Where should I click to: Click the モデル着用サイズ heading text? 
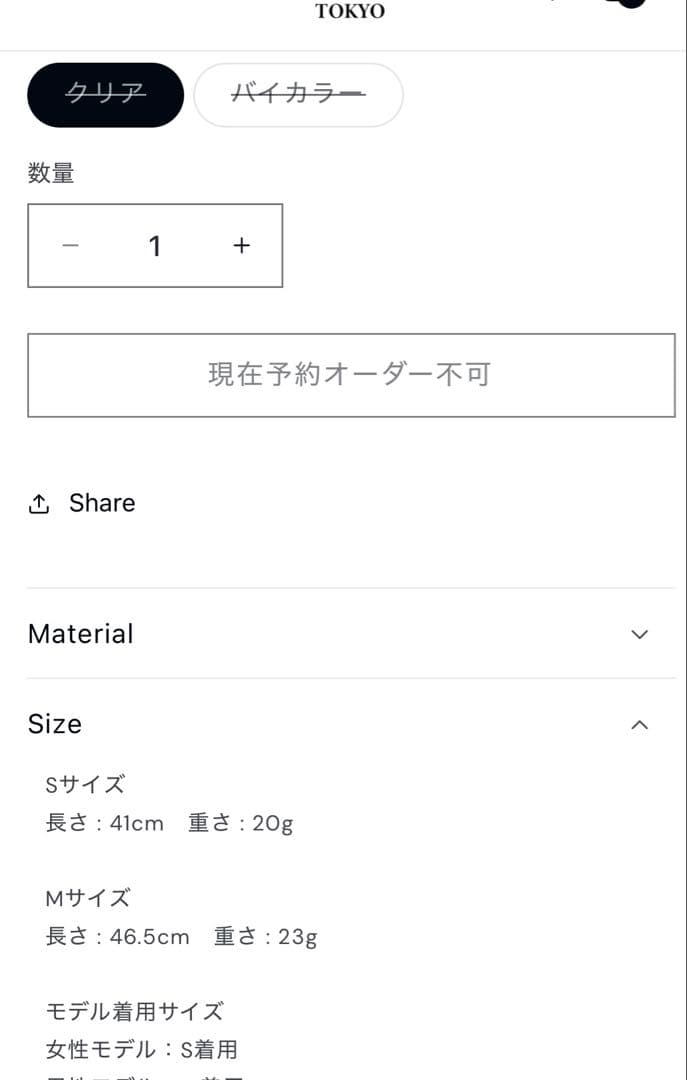(135, 1011)
